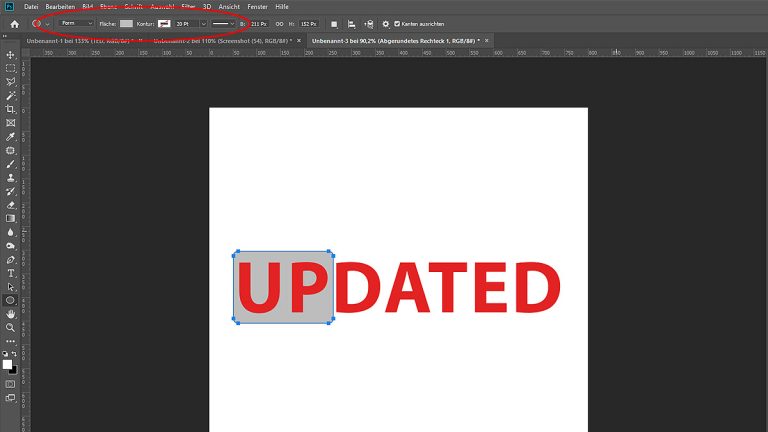The width and height of the screenshot is (768, 432).
Task: Open the Datei menu
Action: pos(31,7)
